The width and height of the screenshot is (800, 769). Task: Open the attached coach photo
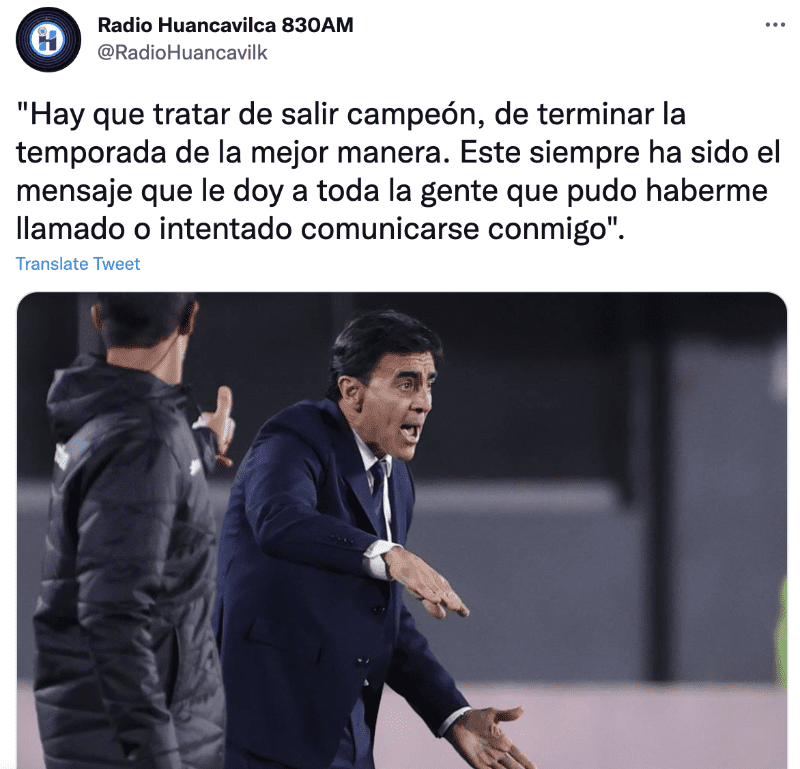click(402, 530)
